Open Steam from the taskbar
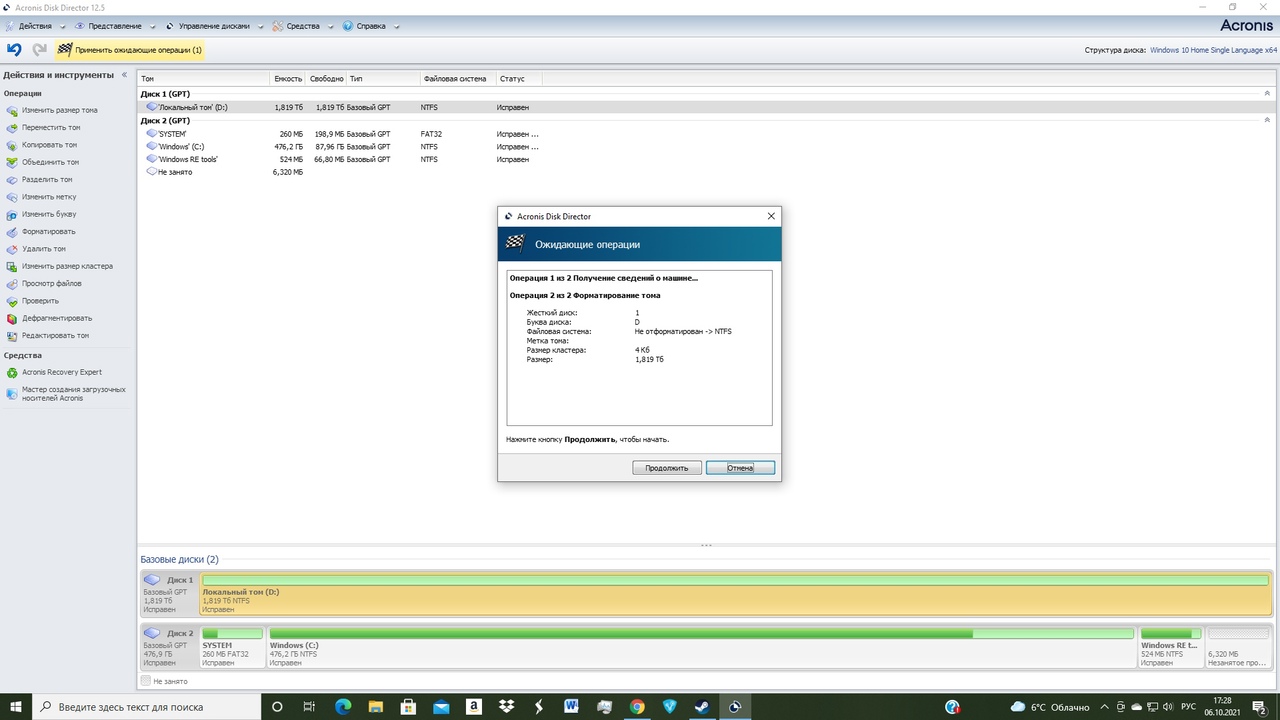 click(x=703, y=707)
